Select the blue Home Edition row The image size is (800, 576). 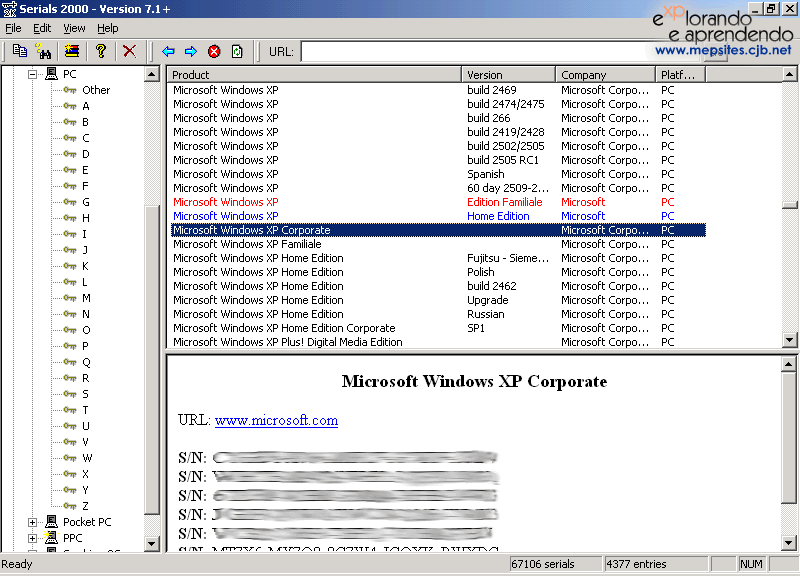pyautogui.click(x=438, y=216)
